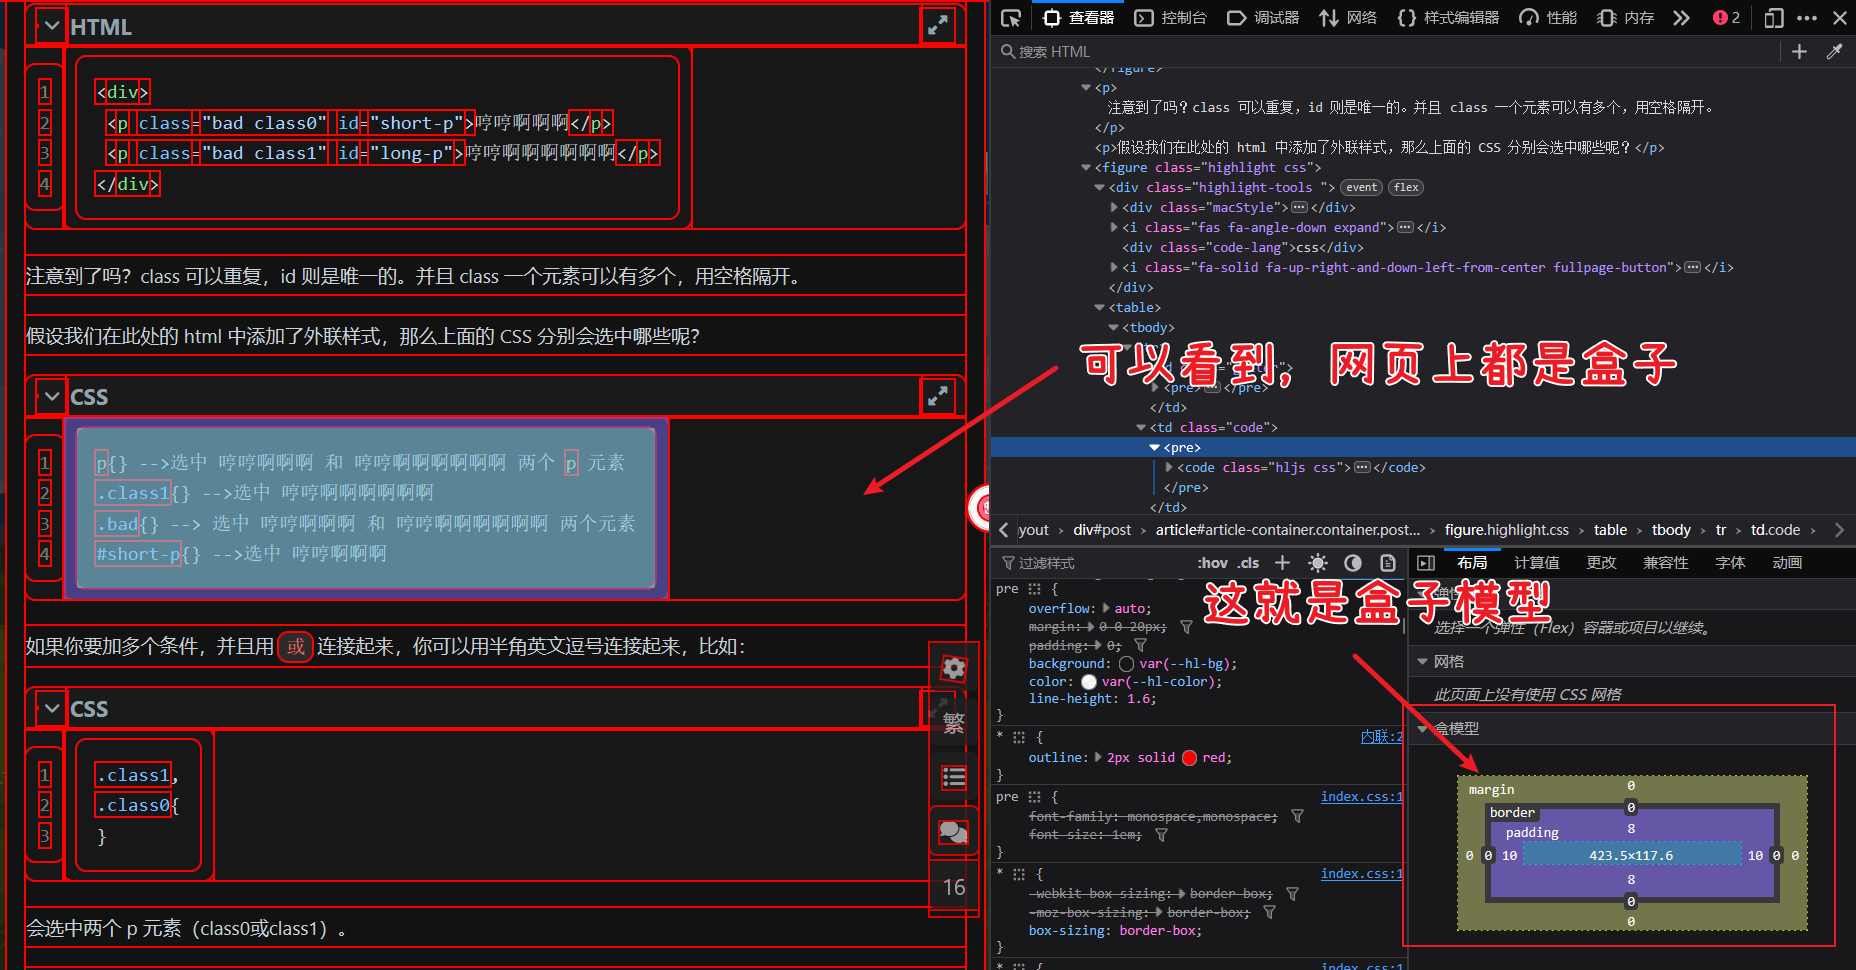Click the red color swatch in the outline rule

(x=1189, y=757)
